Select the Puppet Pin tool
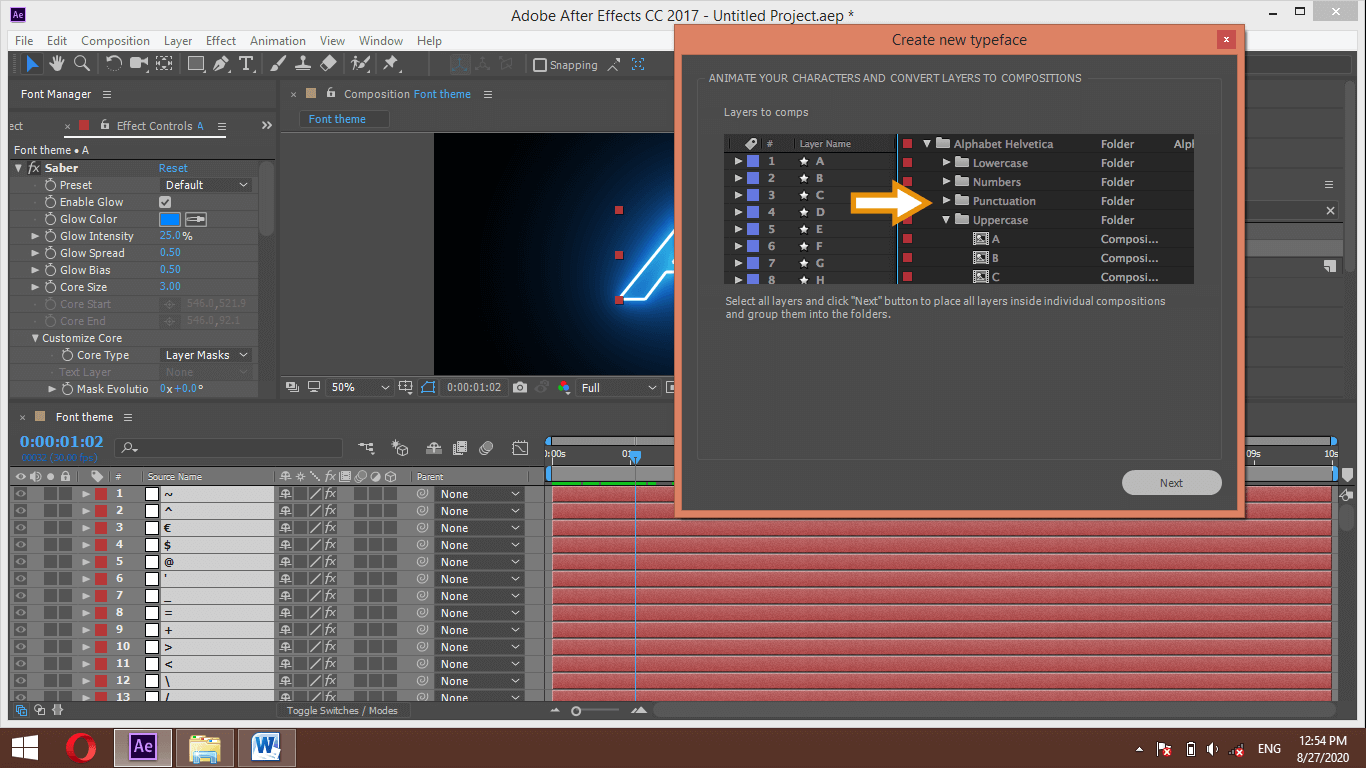Image resolution: width=1366 pixels, height=768 pixels. tap(391, 64)
